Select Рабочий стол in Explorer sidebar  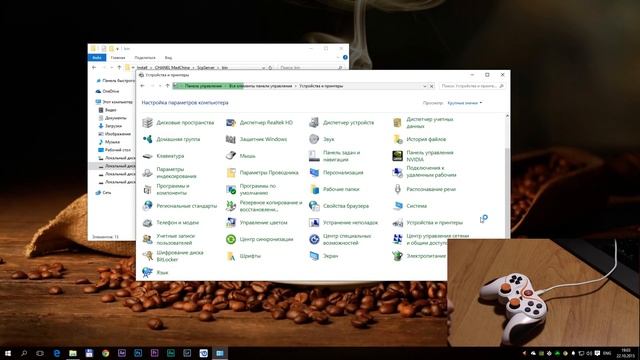[x=115, y=150]
